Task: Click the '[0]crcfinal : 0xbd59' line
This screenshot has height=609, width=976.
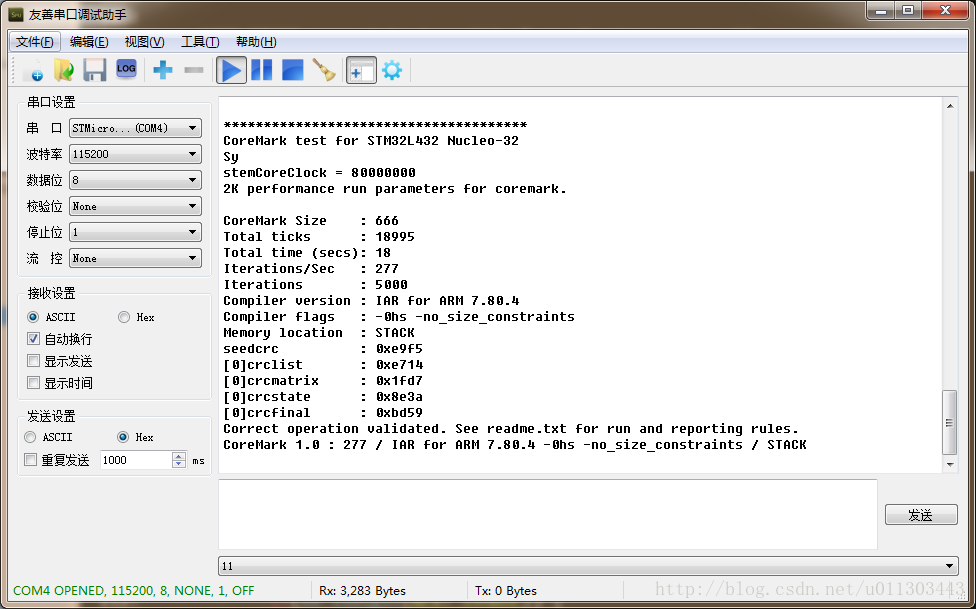Action: [x=322, y=413]
